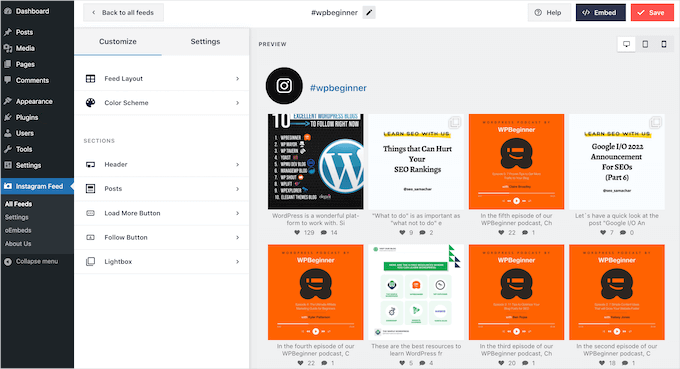This screenshot has height=369, width=680.
Task: Click the Media icon in sidebar
Action: pyautogui.click(x=8, y=48)
